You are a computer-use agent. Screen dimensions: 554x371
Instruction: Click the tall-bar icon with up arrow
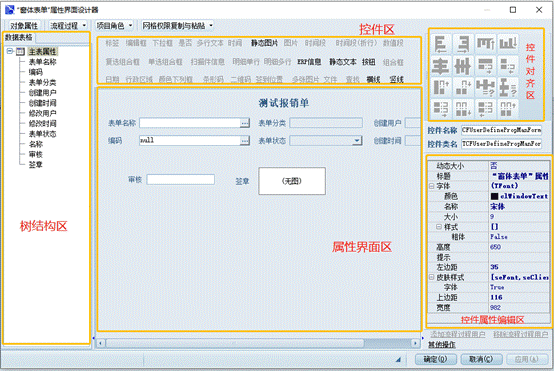click(x=440, y=88)
